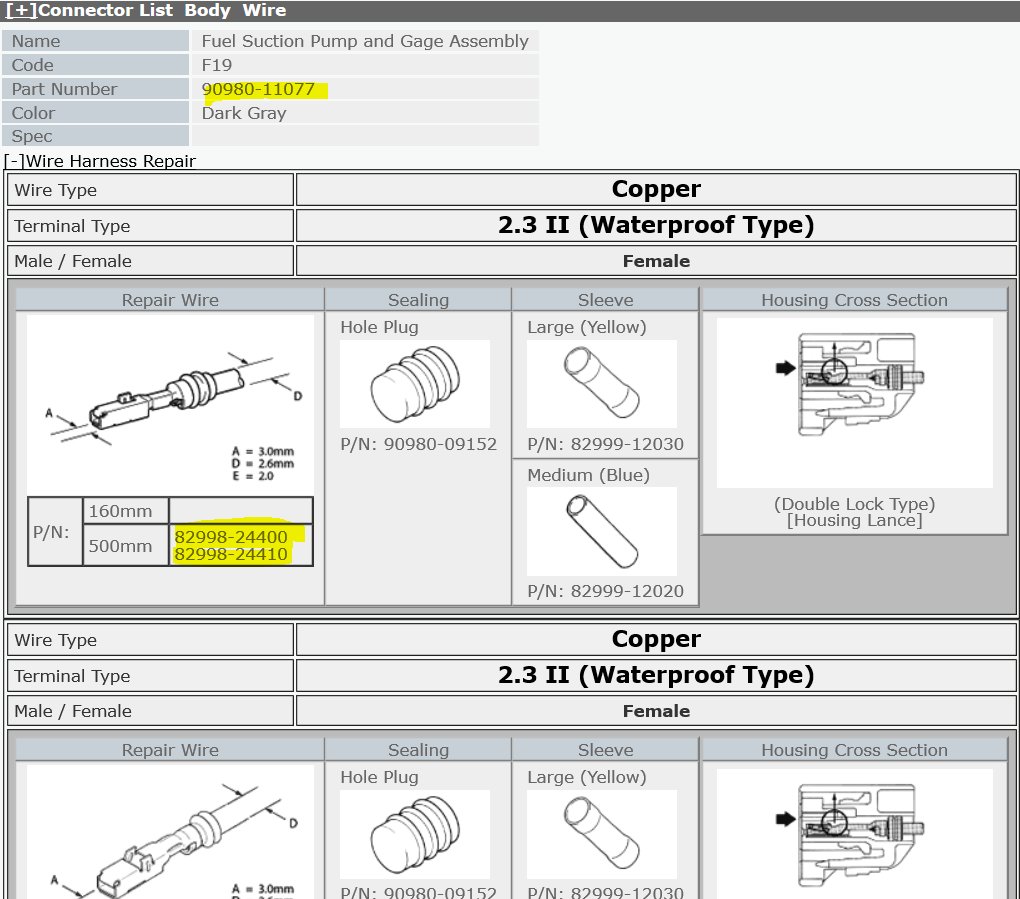Click the 500mm length cell
The image size is (1020, 899).
(126, 546)
